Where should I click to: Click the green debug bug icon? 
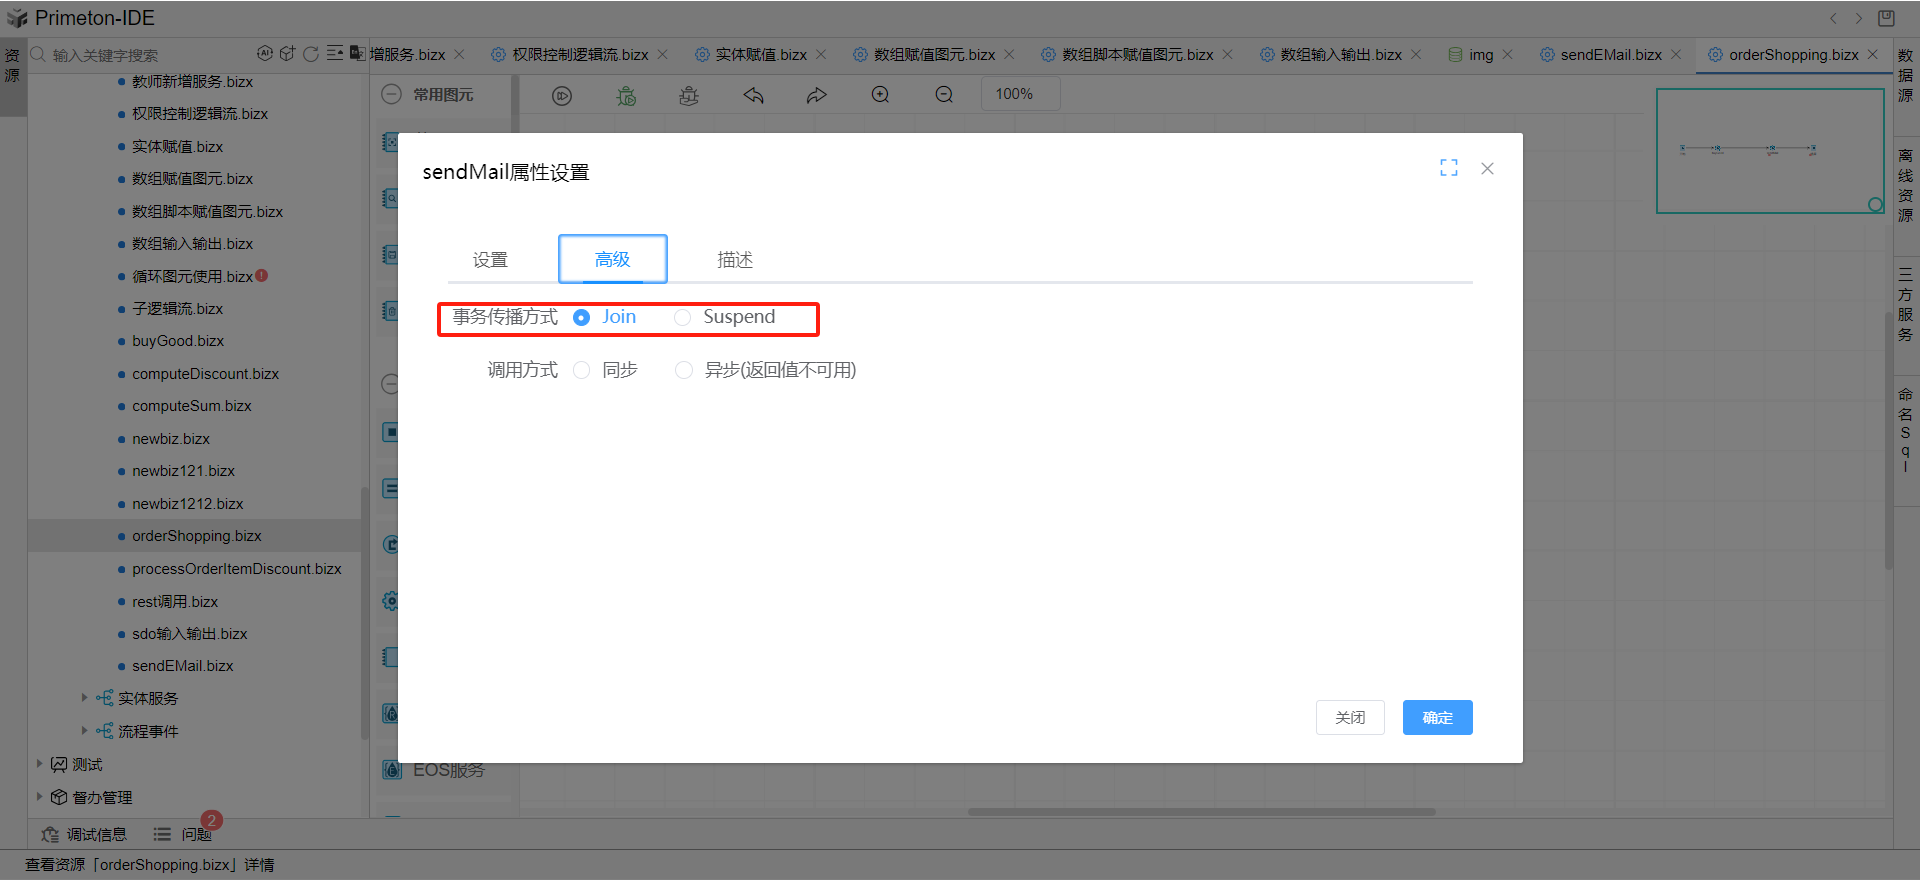pyautogui.click(x=626, y=96)
